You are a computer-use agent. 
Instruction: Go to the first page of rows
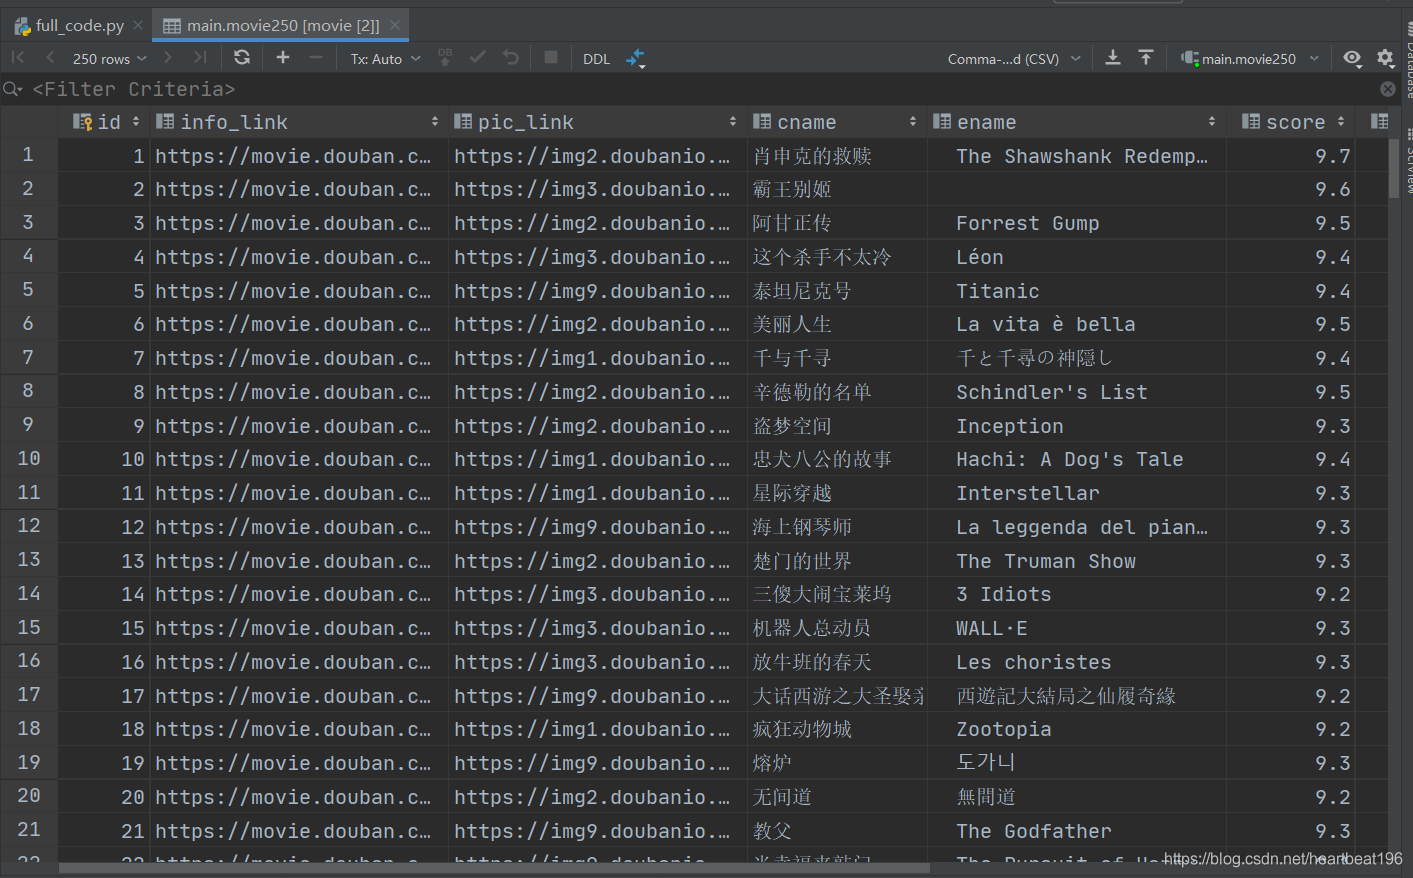tap(18, 58)
